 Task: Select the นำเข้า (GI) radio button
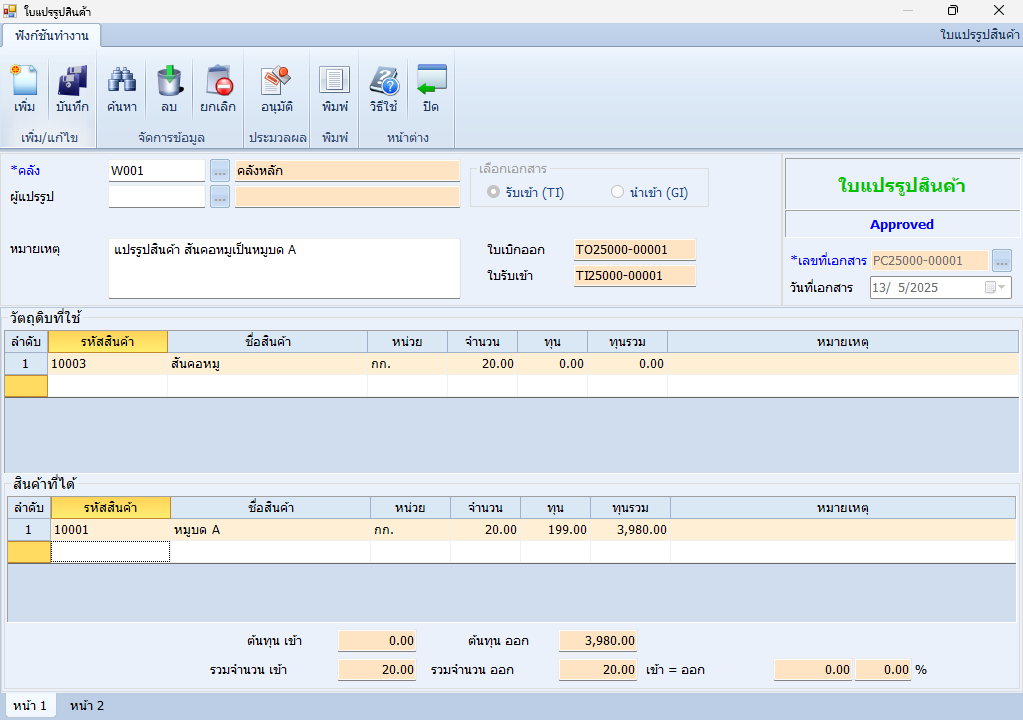(x=617, y=192)
